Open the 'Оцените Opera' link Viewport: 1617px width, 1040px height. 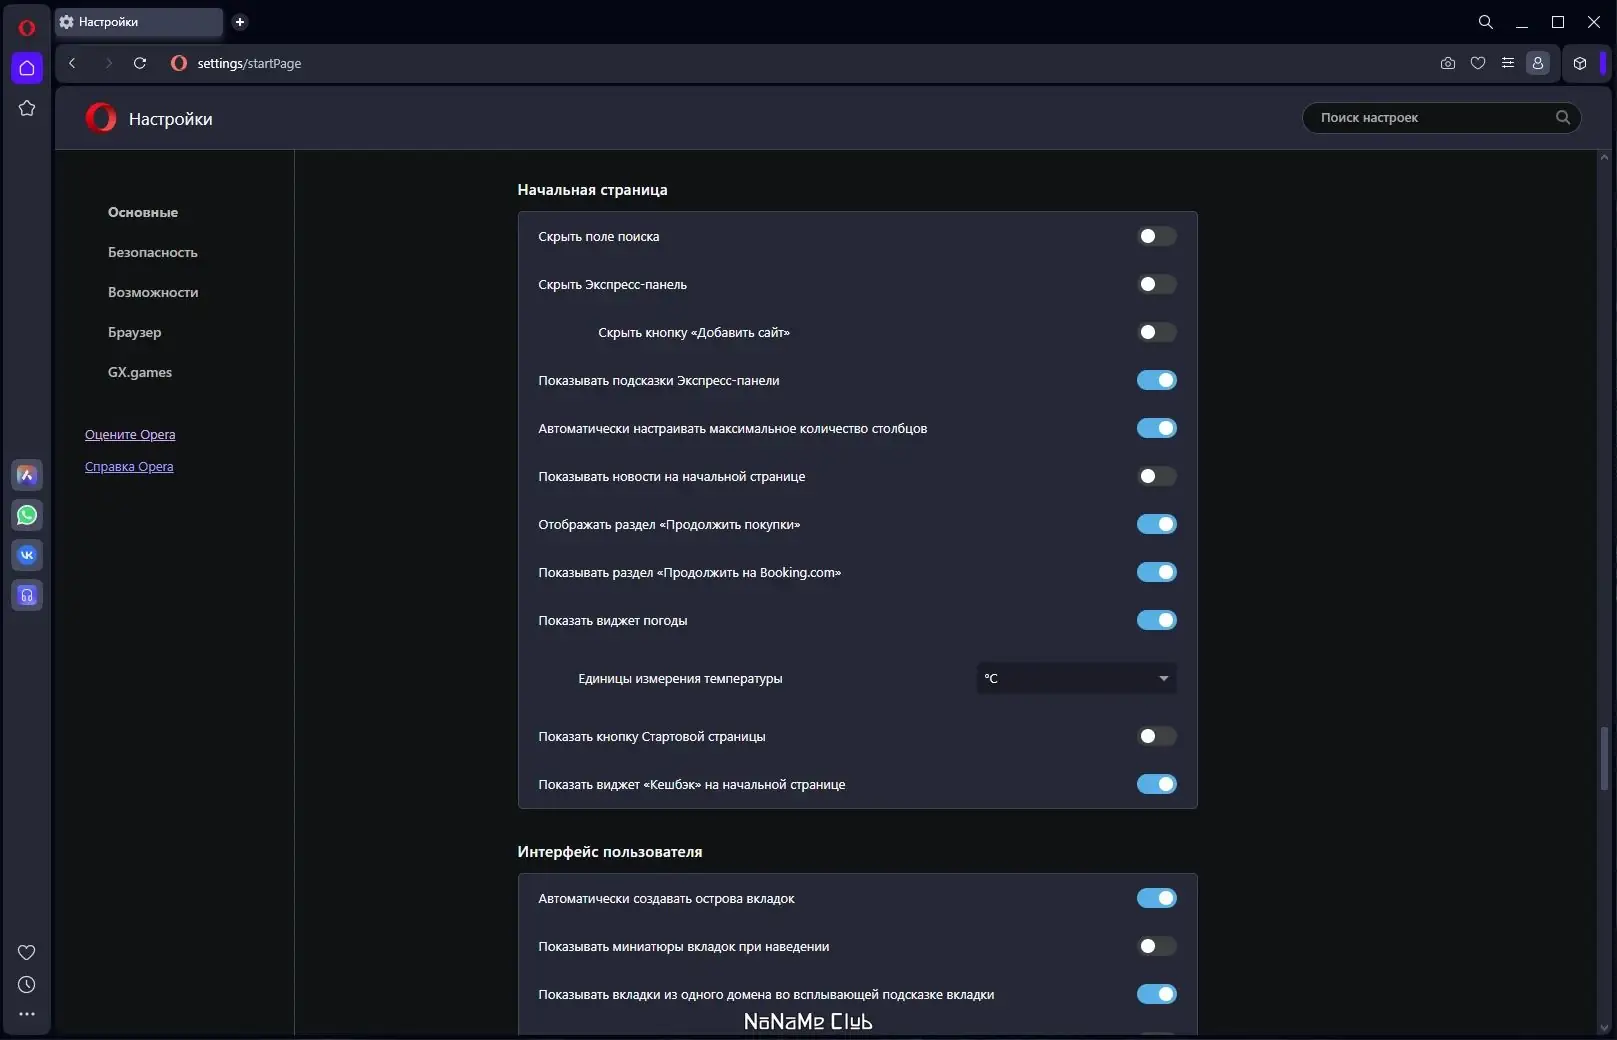point(130,435)
